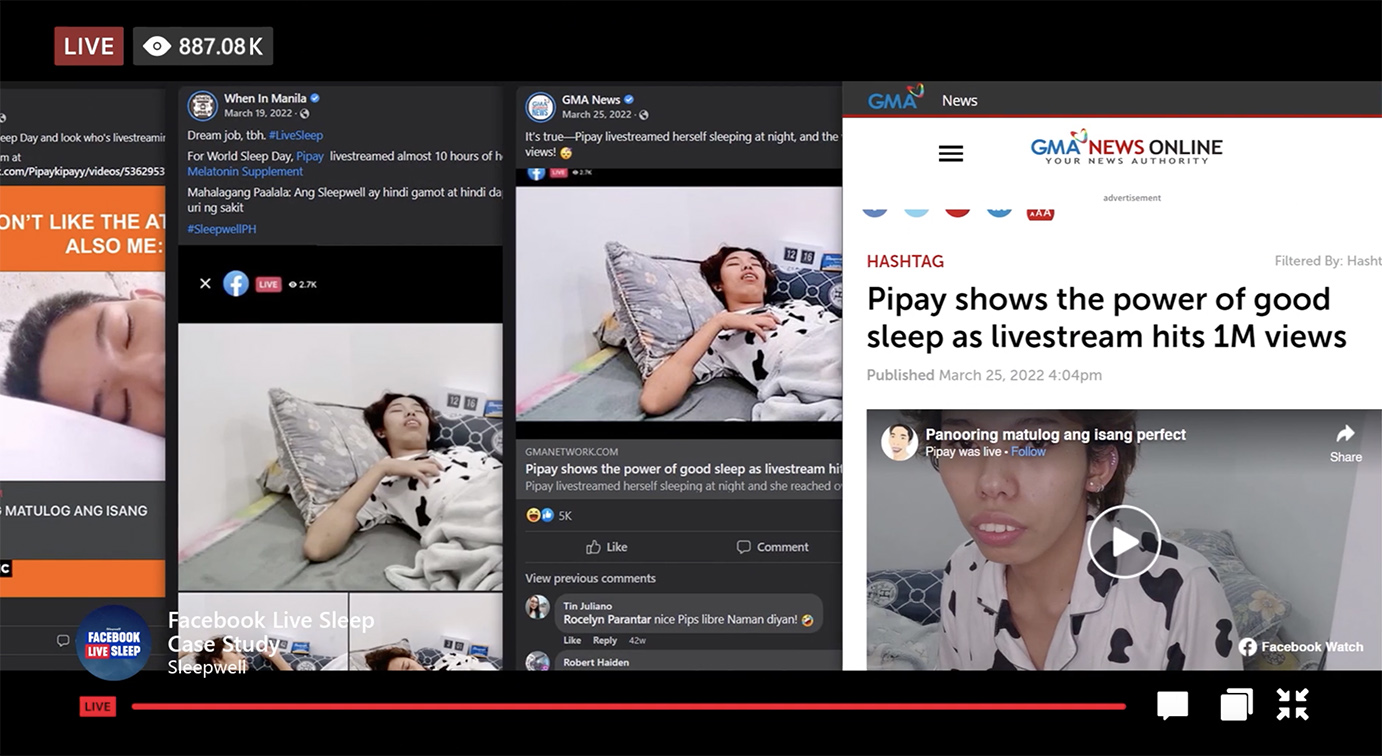The image size is (1382, 756).
Task: Like the GMA News post
Action: [x=607, y=547]
